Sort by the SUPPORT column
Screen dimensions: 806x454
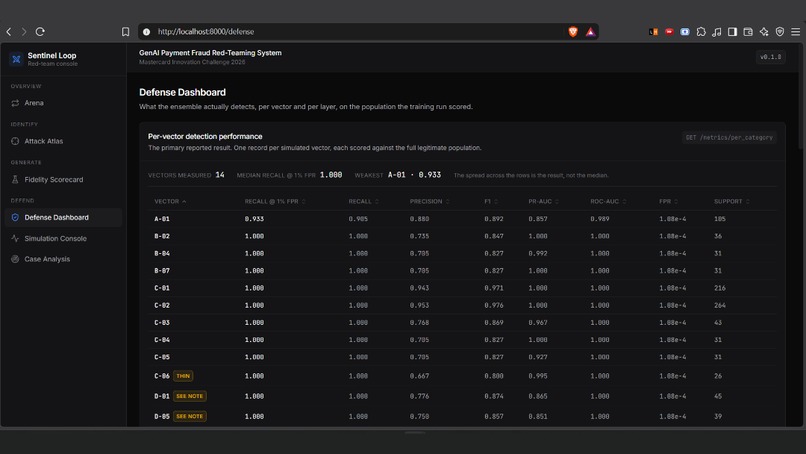pyautogui.click(x=731, y=202)
